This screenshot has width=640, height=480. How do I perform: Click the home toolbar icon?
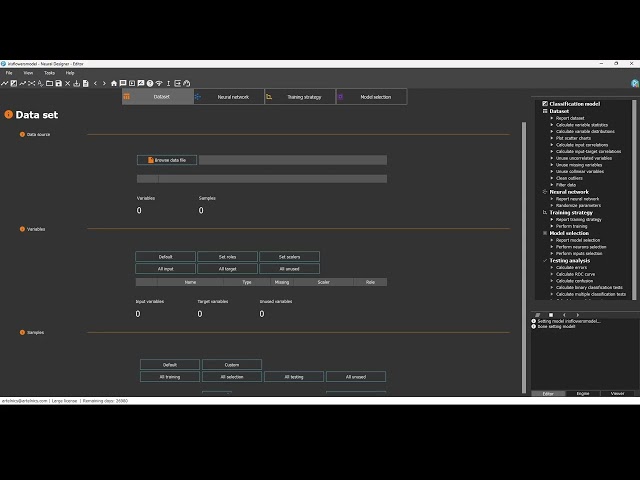pyautogui.click(x=114, y=83)
